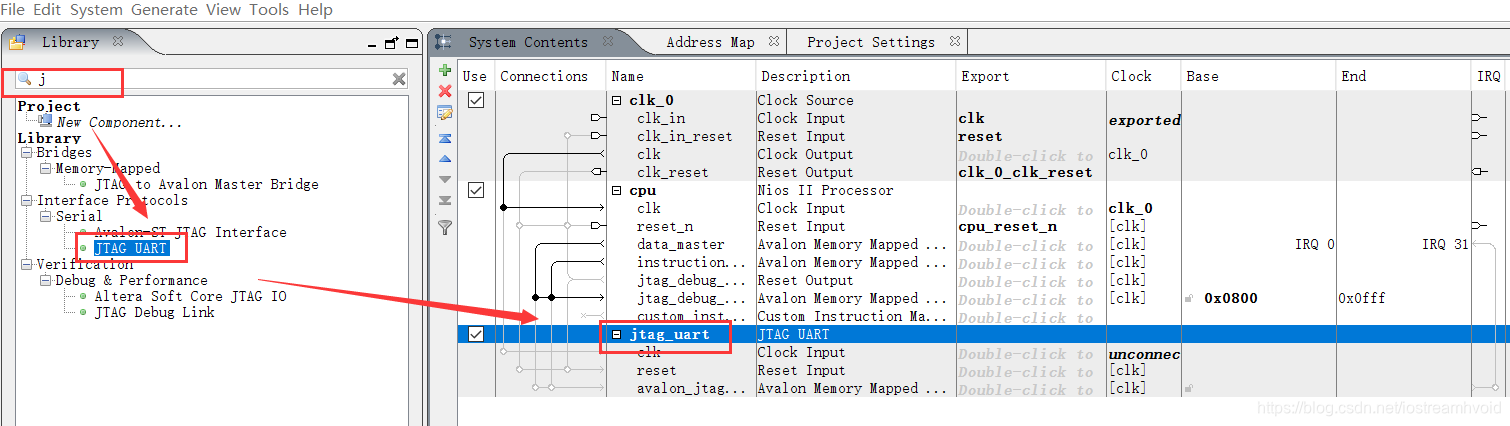Collapse the Interface Protocols category
Image resolution: width=1510 pixels, height=426 pixels.
pyautogui.click(x=27, y=200)
